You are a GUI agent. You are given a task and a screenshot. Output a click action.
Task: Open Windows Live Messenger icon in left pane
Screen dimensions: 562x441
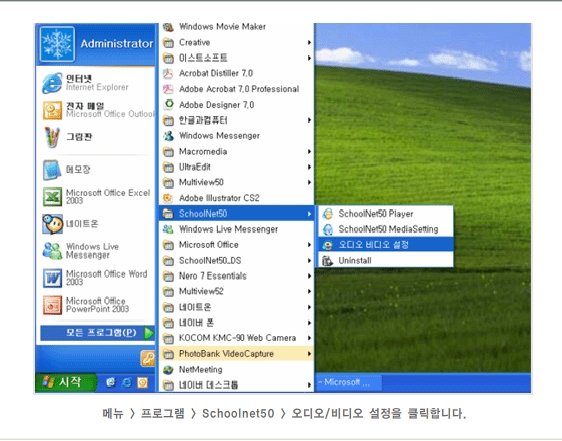[52, 251]
